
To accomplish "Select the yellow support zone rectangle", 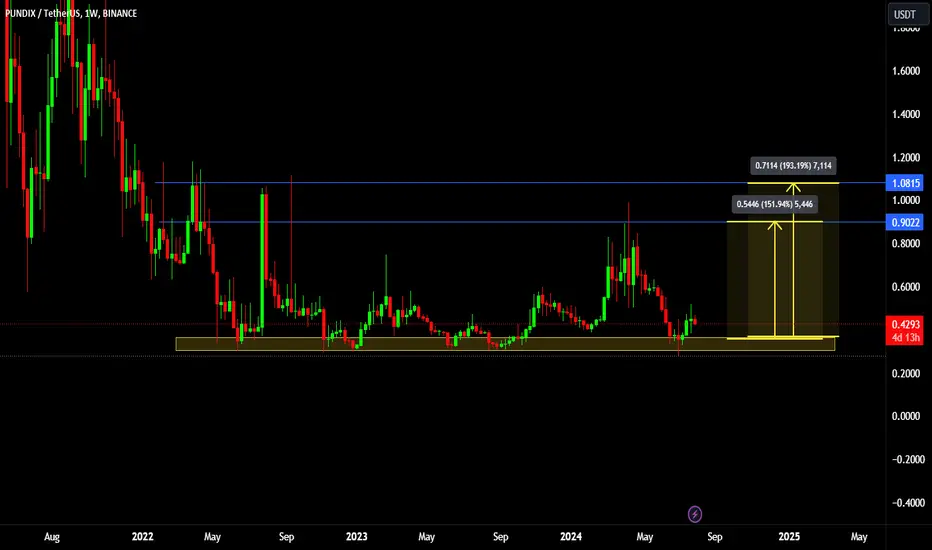I will click(505, 344).
